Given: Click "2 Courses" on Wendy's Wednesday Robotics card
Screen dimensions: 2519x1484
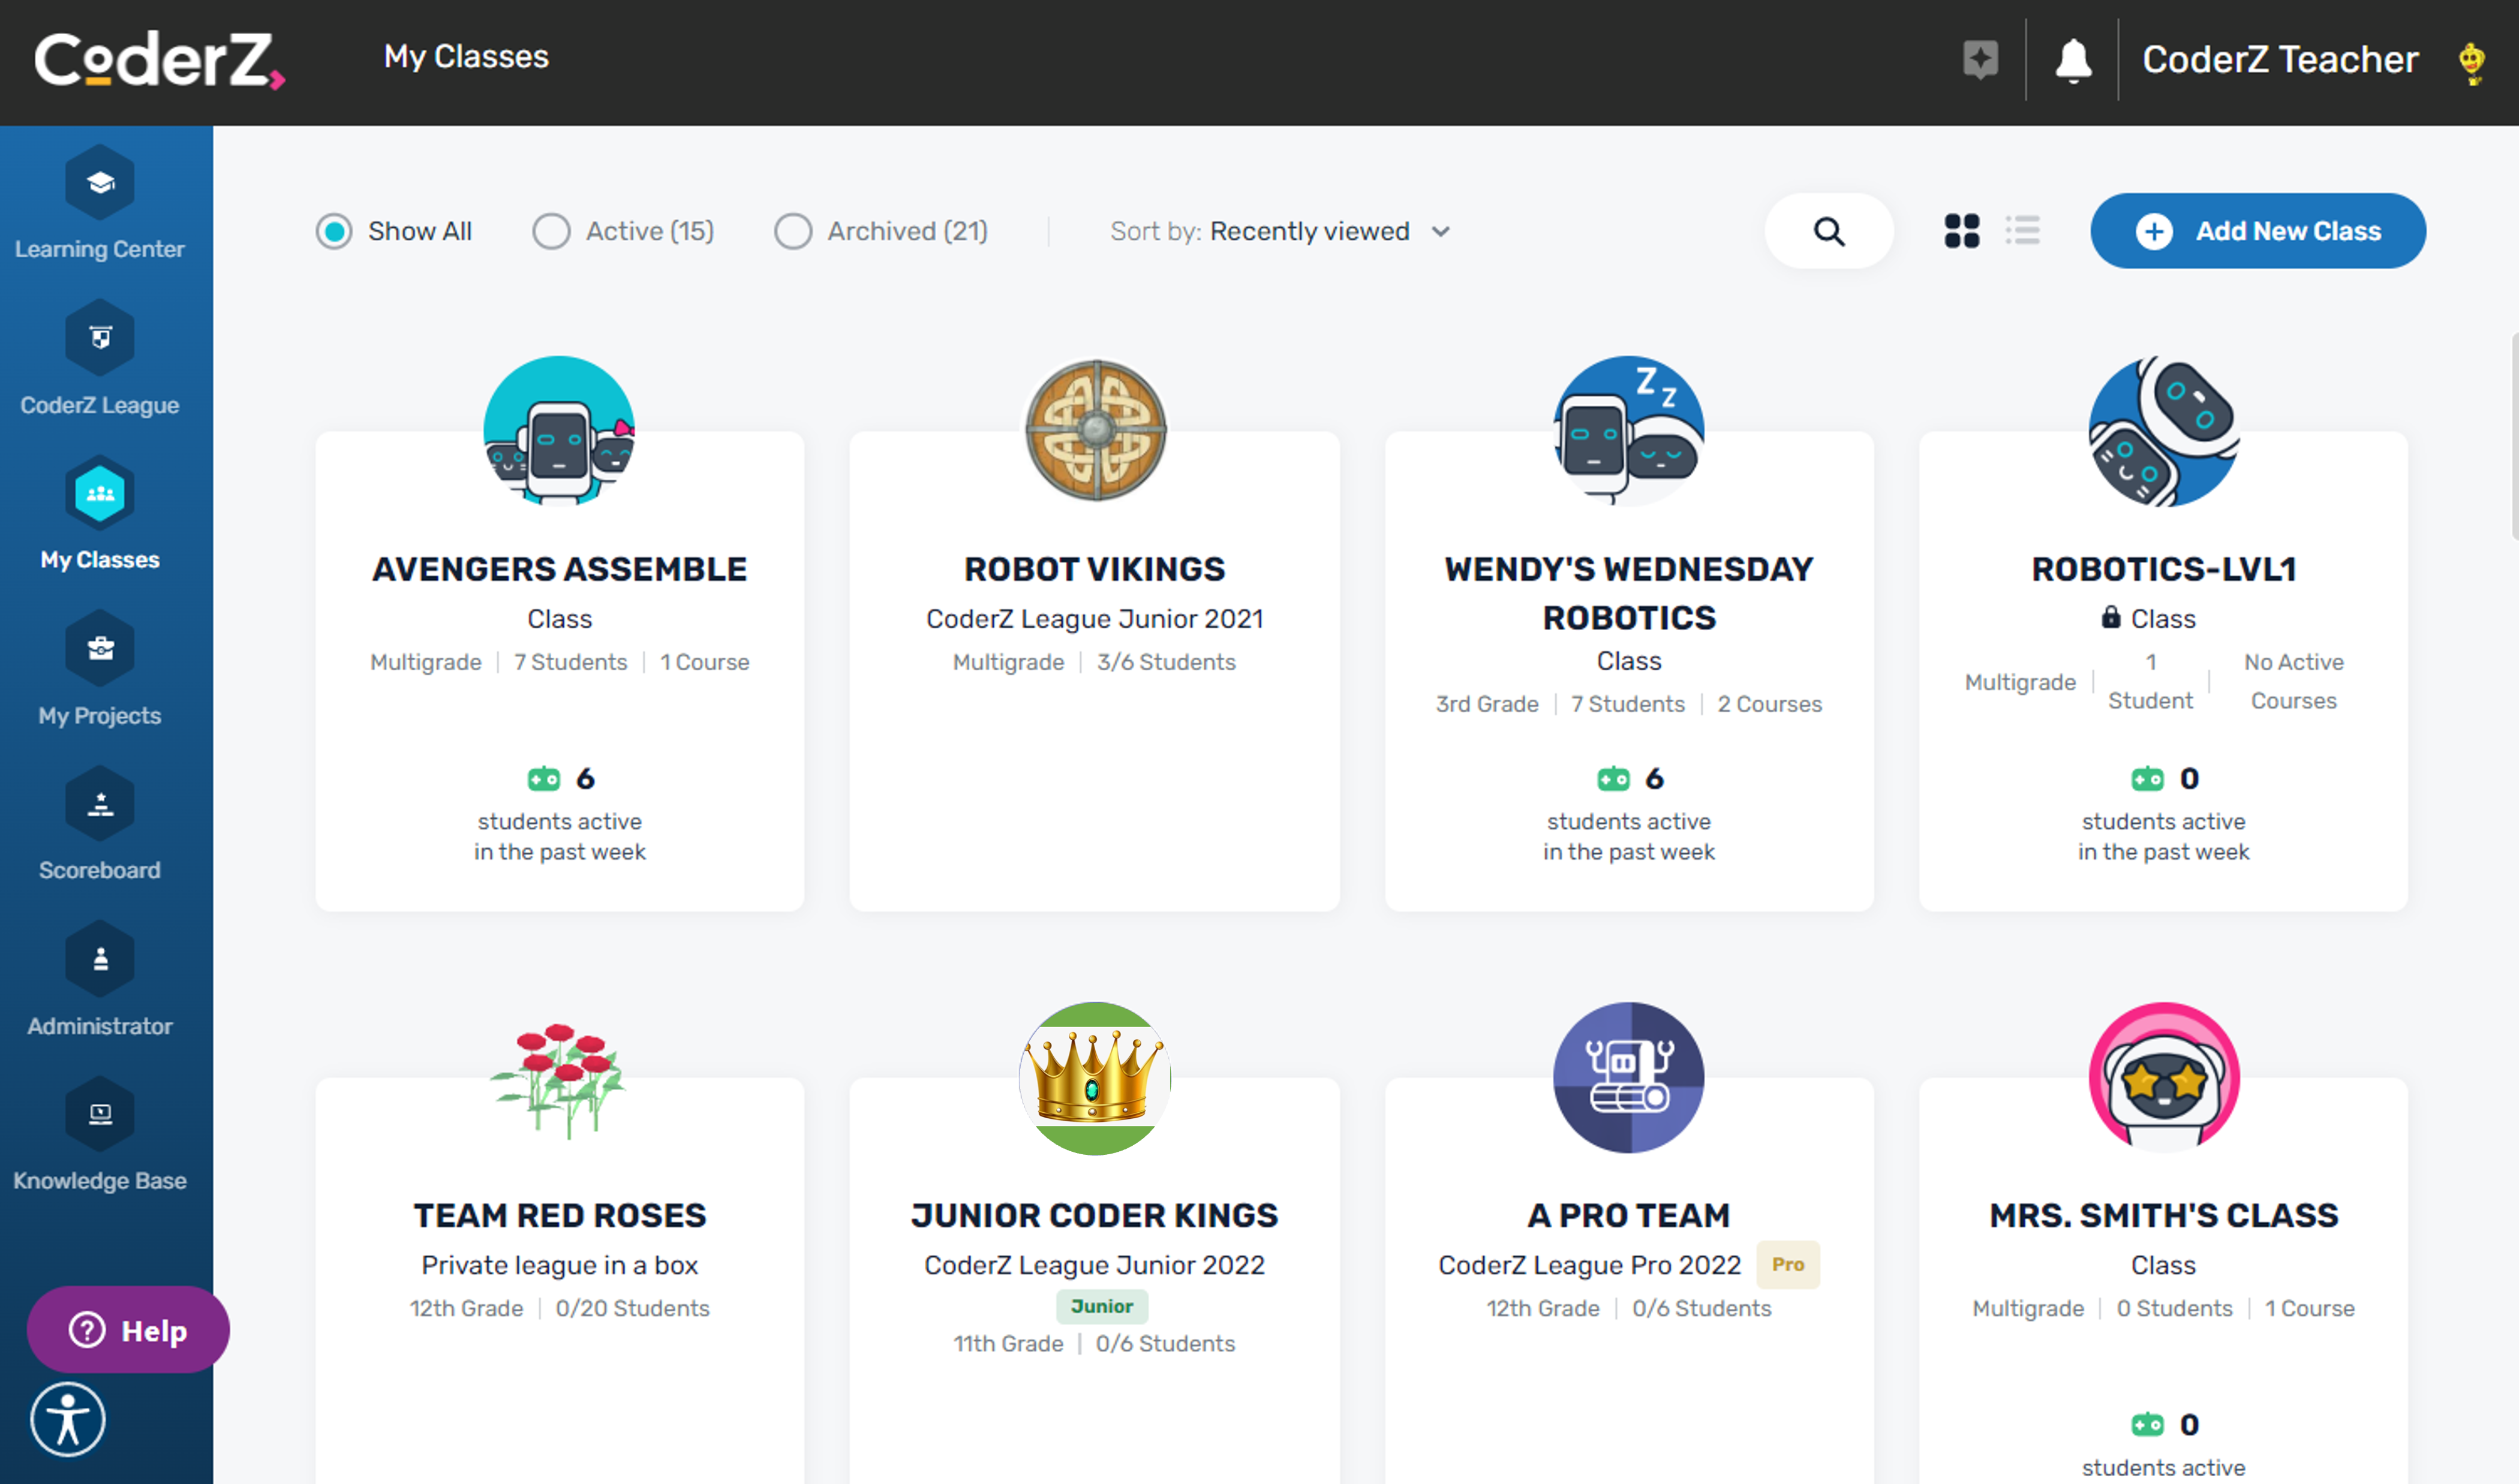Looking at the screenshot, I should [x=1770, y=704].
